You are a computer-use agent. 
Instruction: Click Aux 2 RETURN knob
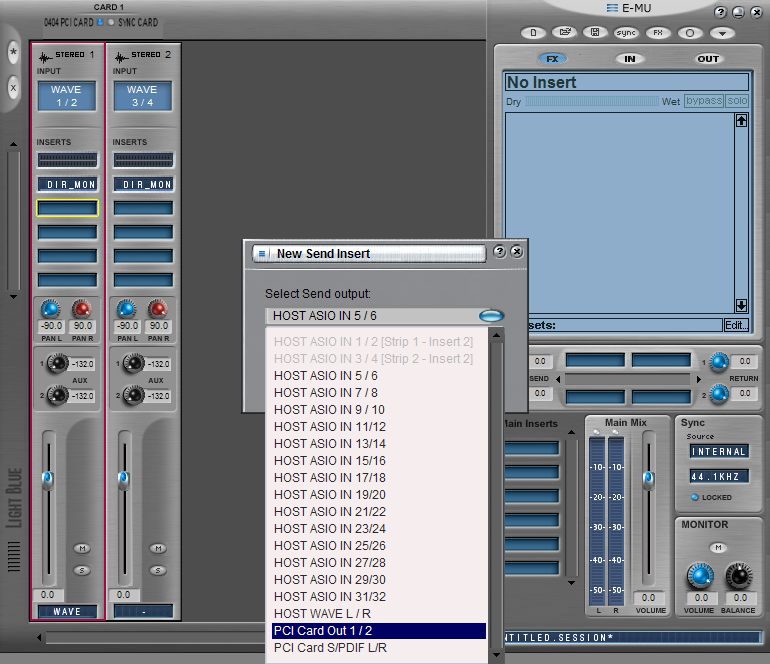click(x=719, y=394)
